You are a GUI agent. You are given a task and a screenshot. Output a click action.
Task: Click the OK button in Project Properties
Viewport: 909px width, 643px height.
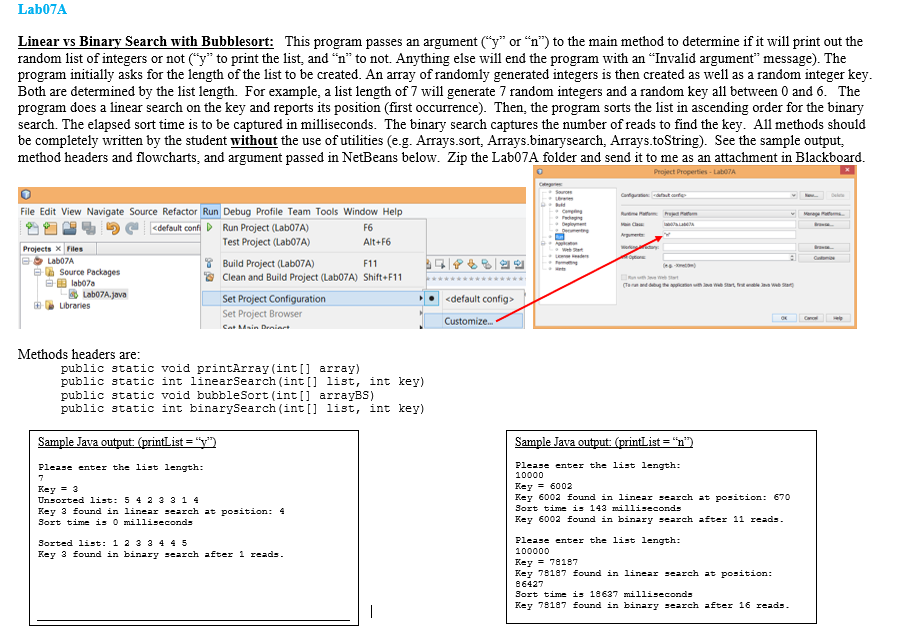point(784,317)
